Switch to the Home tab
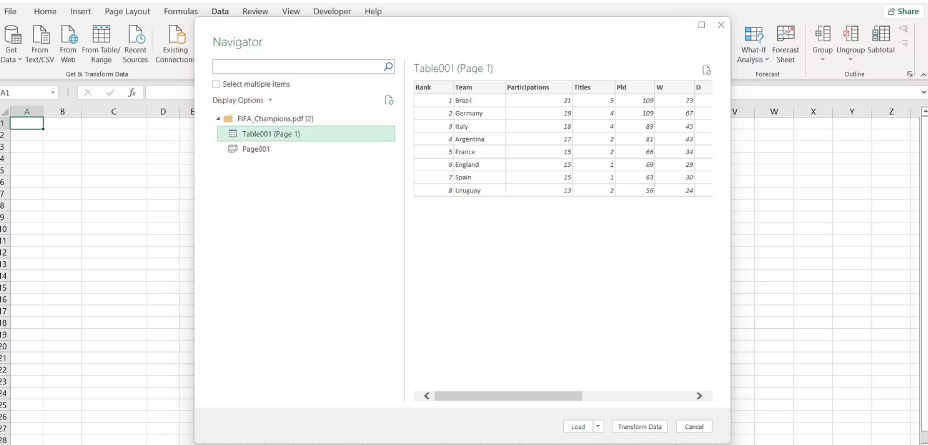Image resolution: width=928 pixels, height=445 pixels. 45,11
